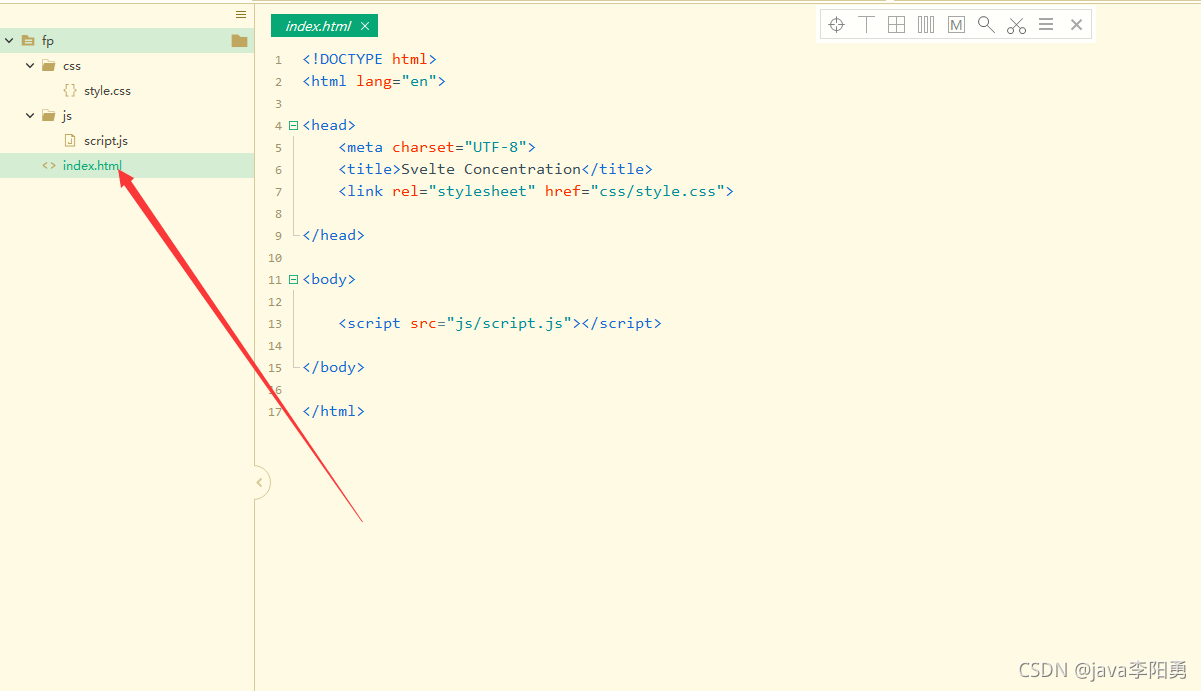
Task: Select index.html in the project tree
Action: tap(92, 166)
